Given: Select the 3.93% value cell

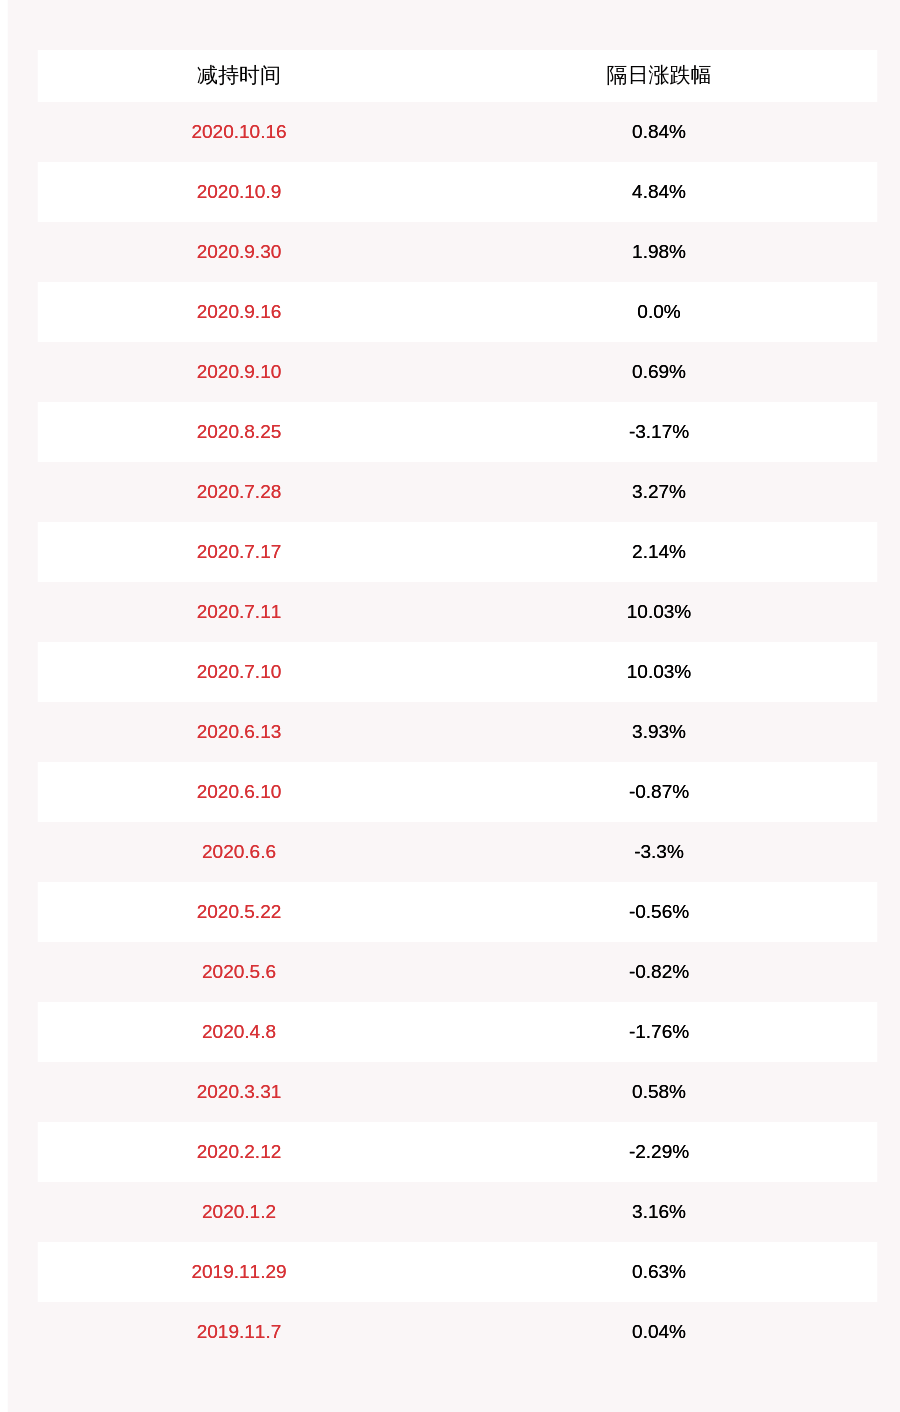Looking at the screenshot, I should coord(658,732).
